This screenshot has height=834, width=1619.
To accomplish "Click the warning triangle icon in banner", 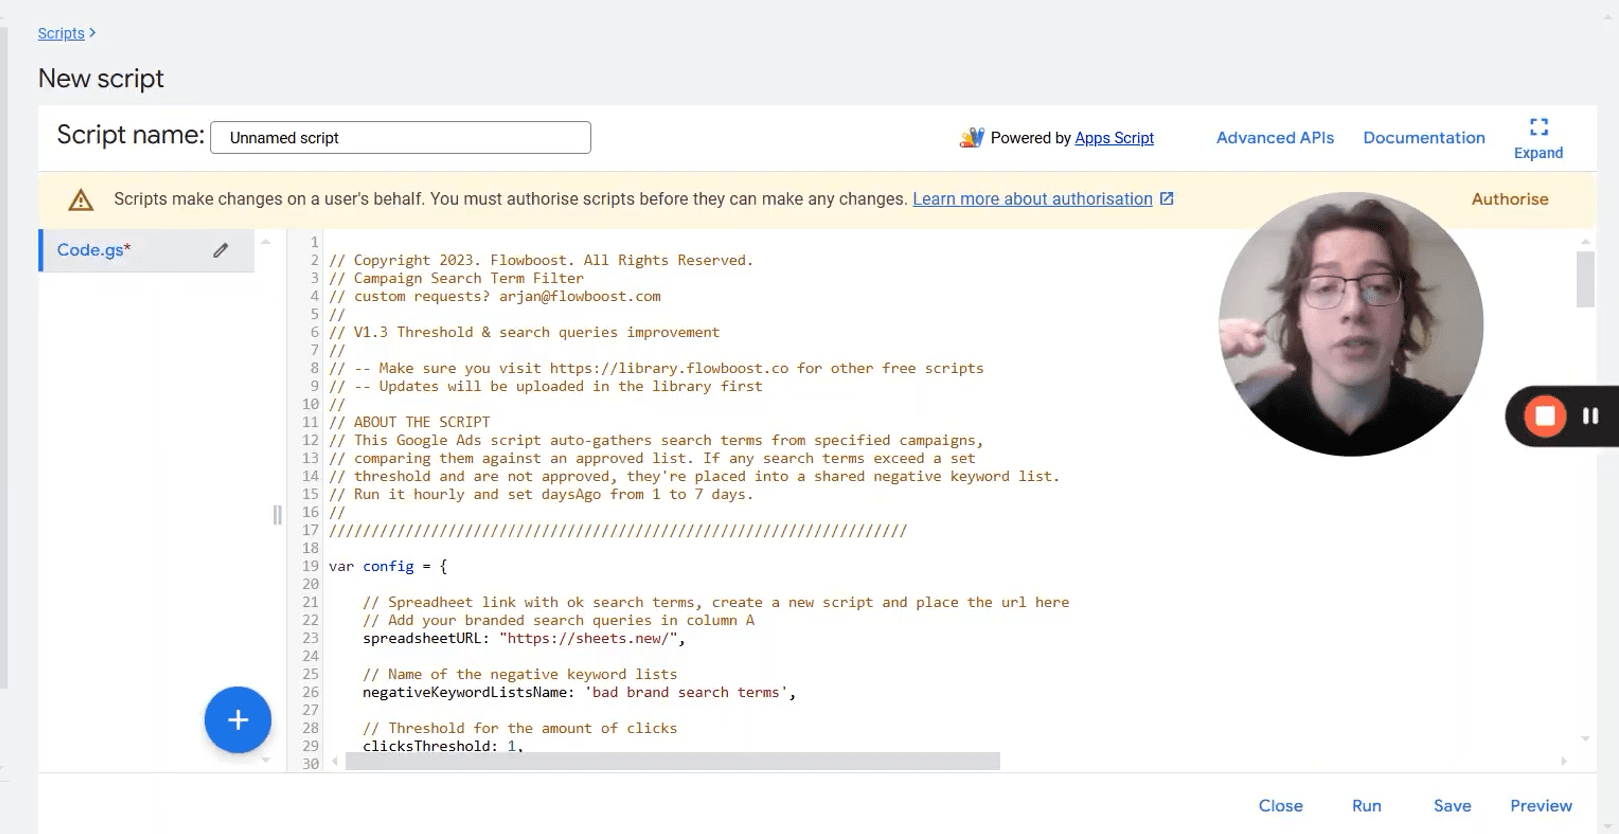I will point(81,200).
